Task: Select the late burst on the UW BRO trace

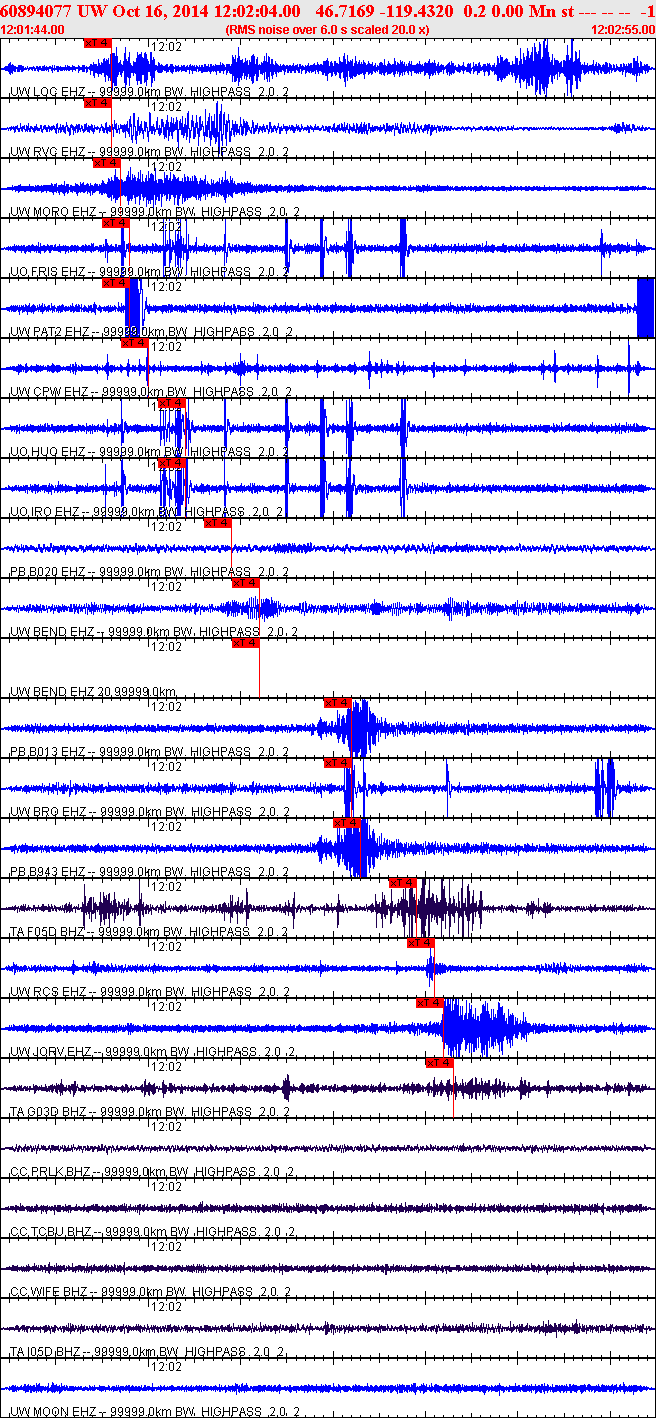Action: point(605,788)
